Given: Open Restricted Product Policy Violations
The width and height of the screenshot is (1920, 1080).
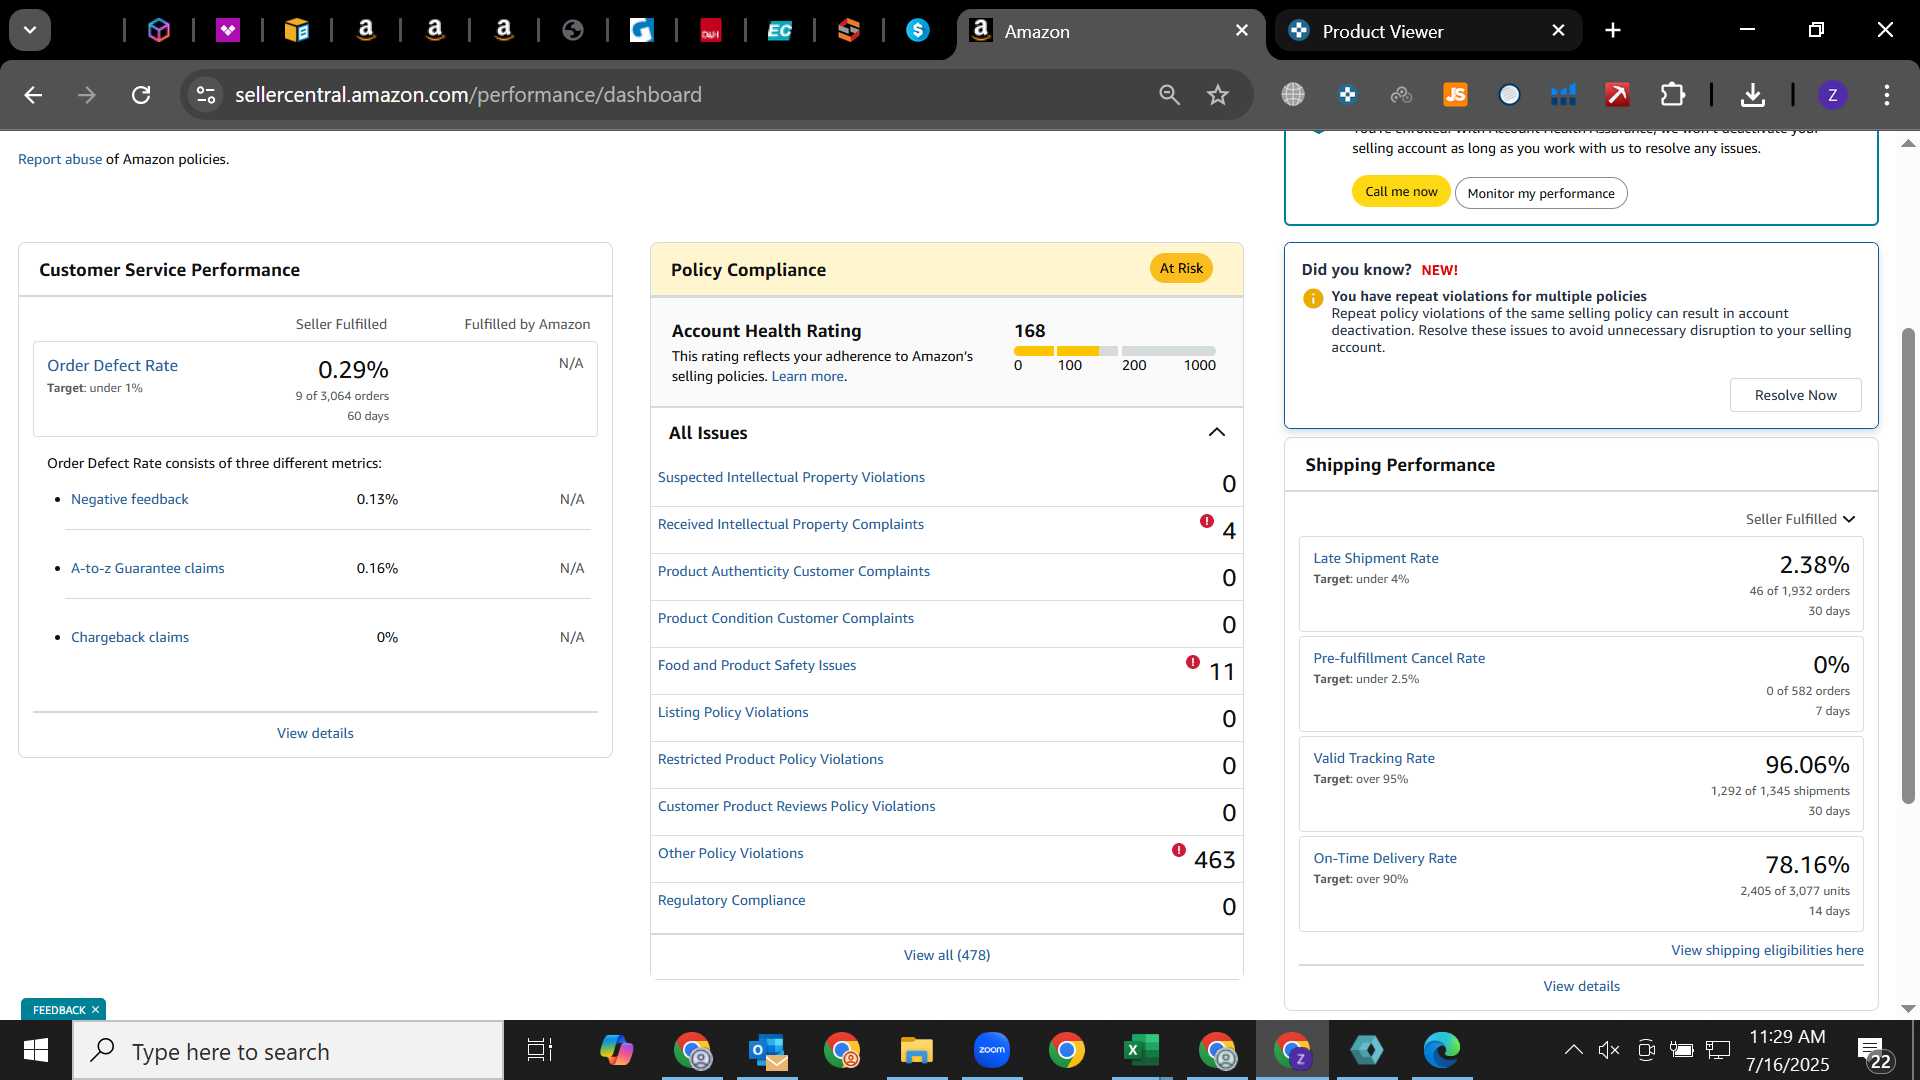Looking at the screenshot, I should click(x=770, y=759).
